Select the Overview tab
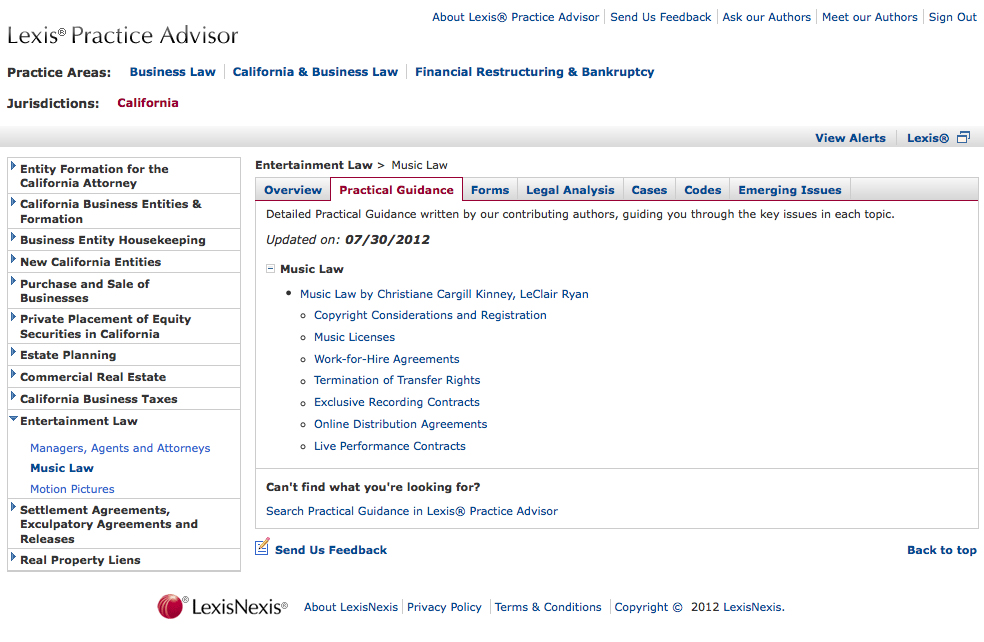This screenshot has width=984, height=642. click(292, 189)
